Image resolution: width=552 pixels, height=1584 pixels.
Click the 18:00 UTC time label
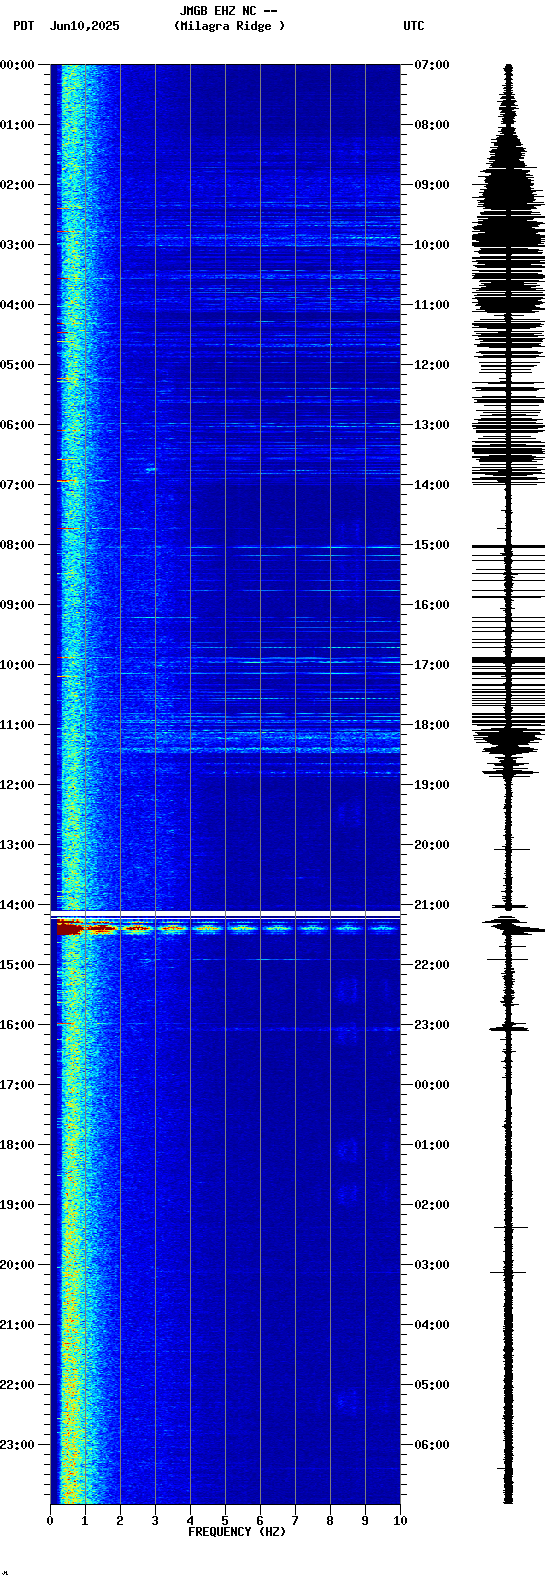(x=431, y=725)
